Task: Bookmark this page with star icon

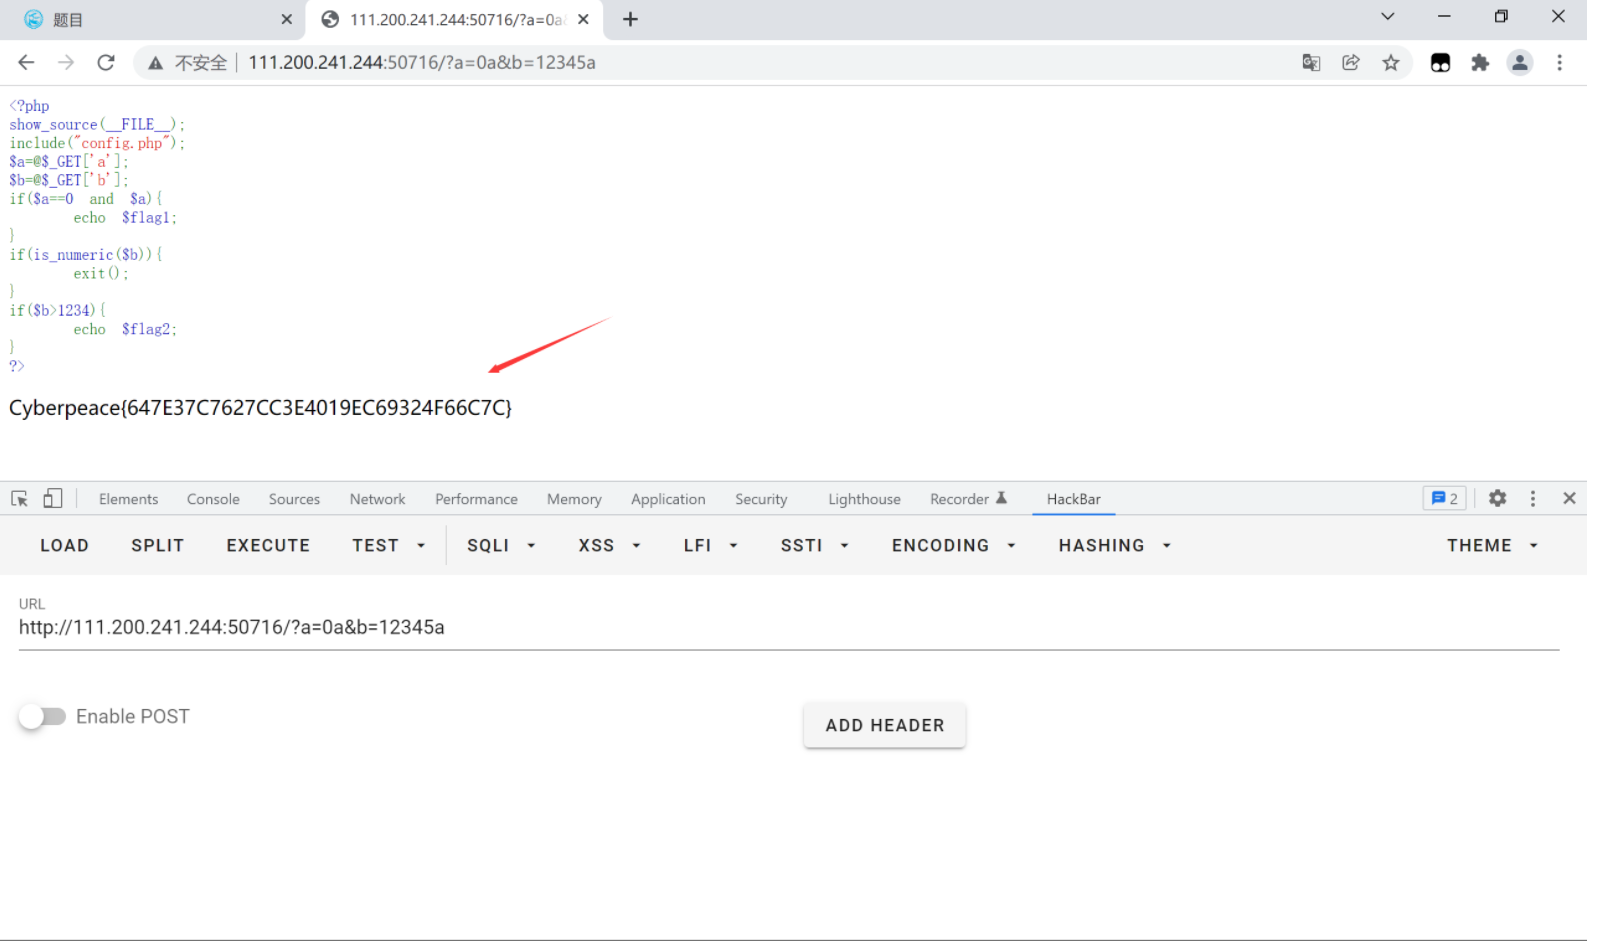Action: pos(1391,63)
